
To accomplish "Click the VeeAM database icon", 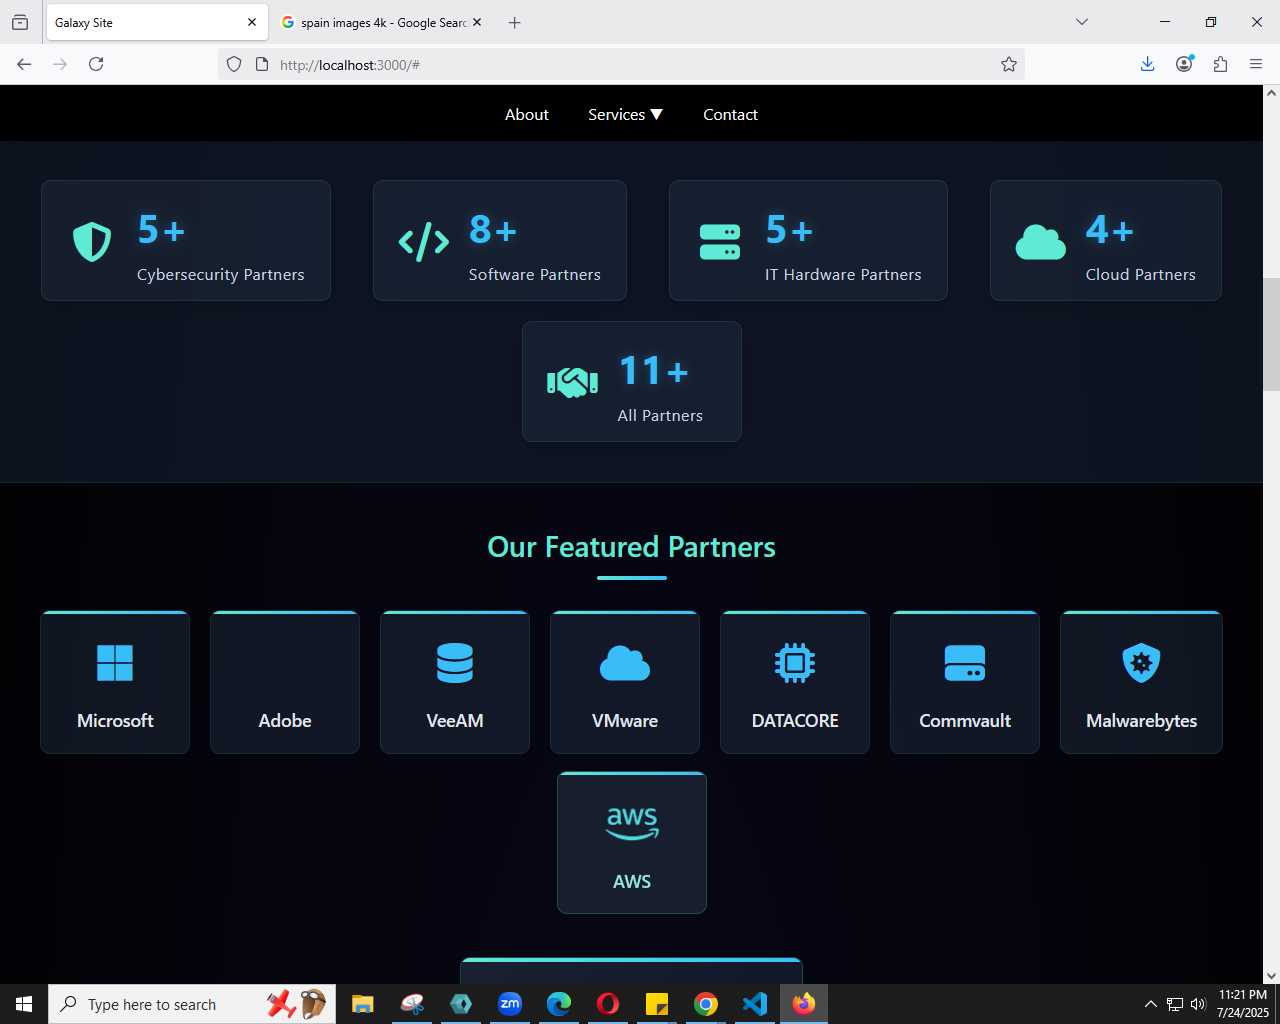I will (x=455, y=662).
